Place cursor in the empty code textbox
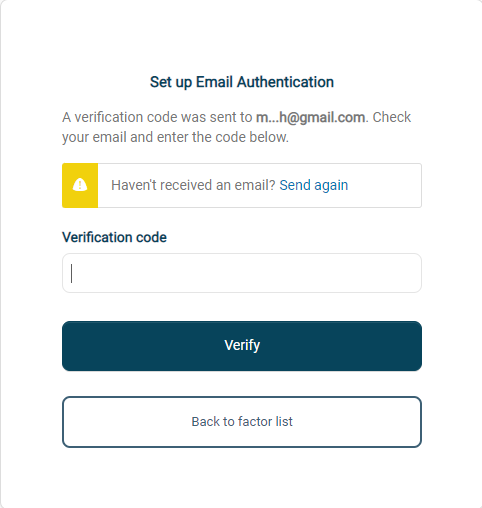Screen dimensions: 482x508 pyautogui.click(x=242, y=273)
